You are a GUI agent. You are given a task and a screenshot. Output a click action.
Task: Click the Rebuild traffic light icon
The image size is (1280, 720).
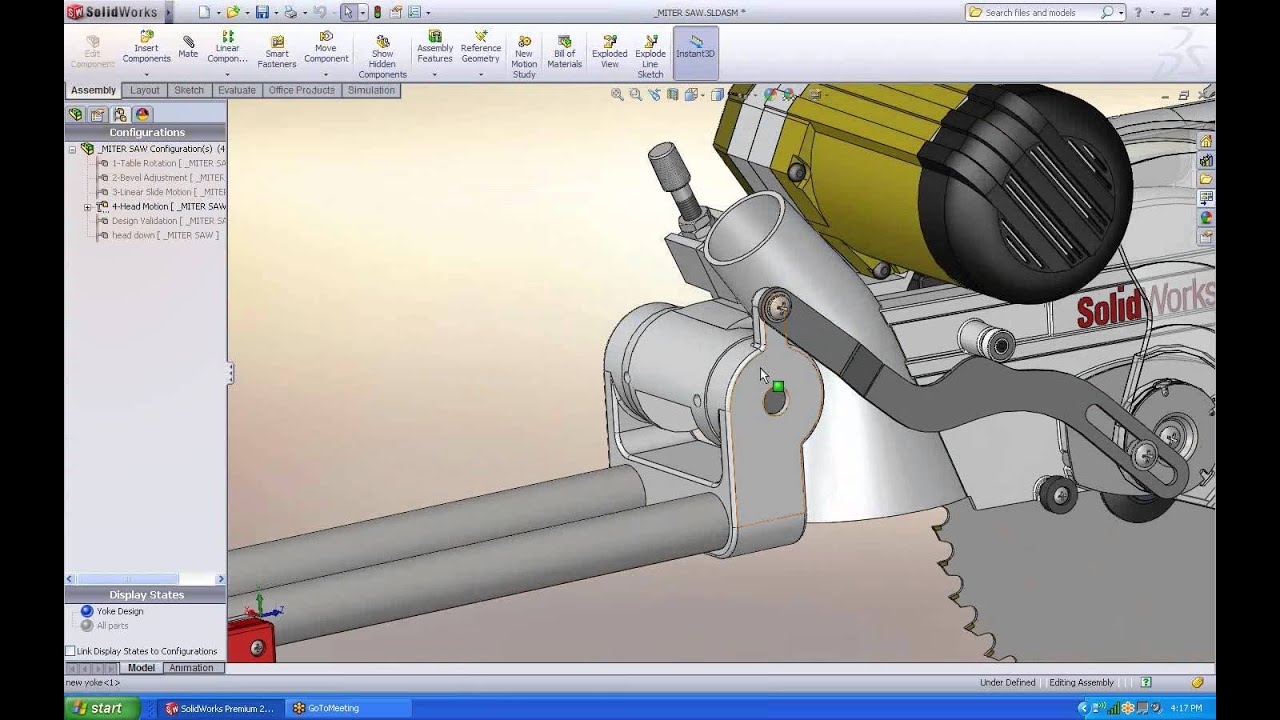point(377,12)
